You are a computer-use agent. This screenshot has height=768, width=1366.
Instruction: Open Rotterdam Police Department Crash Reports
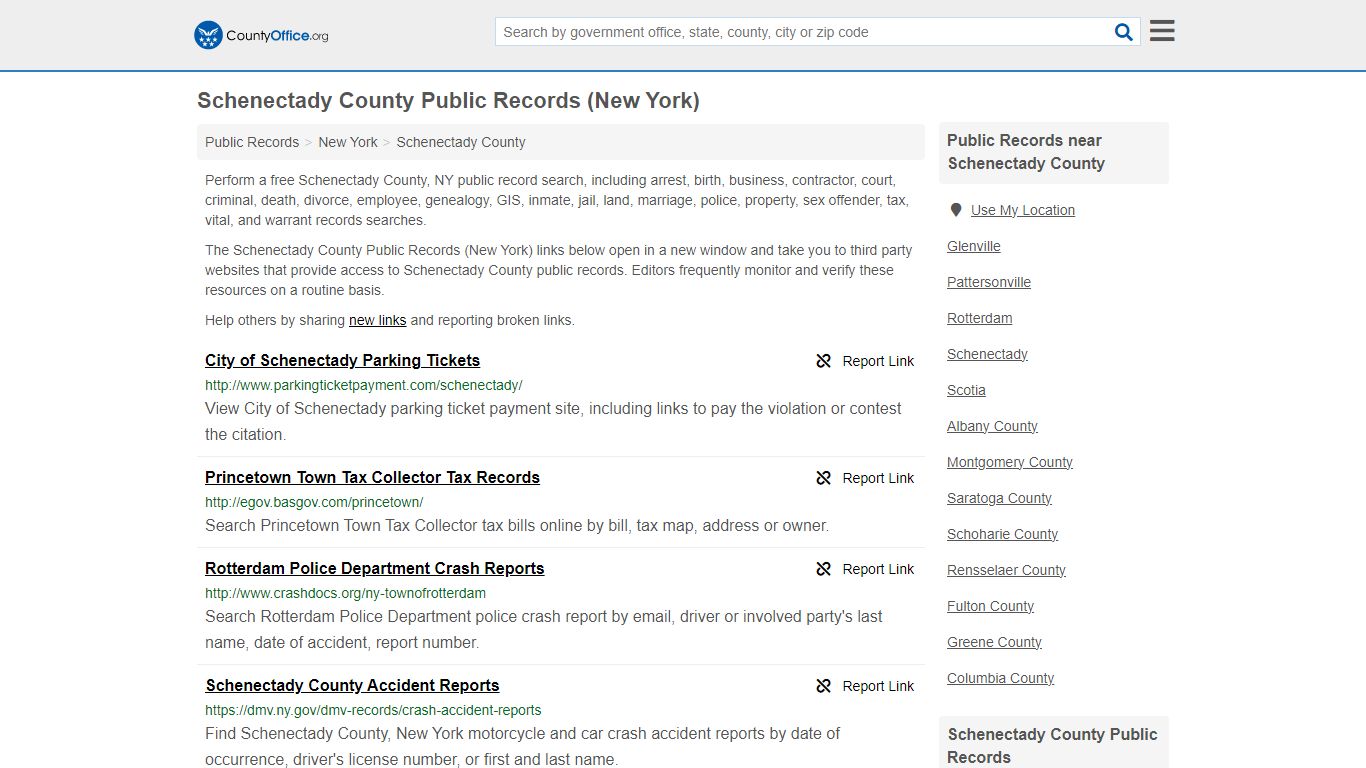point(375,568)
